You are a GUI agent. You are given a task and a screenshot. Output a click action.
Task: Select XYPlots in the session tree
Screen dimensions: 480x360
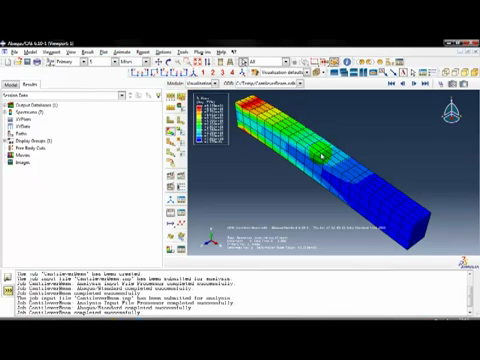(23, 119)
